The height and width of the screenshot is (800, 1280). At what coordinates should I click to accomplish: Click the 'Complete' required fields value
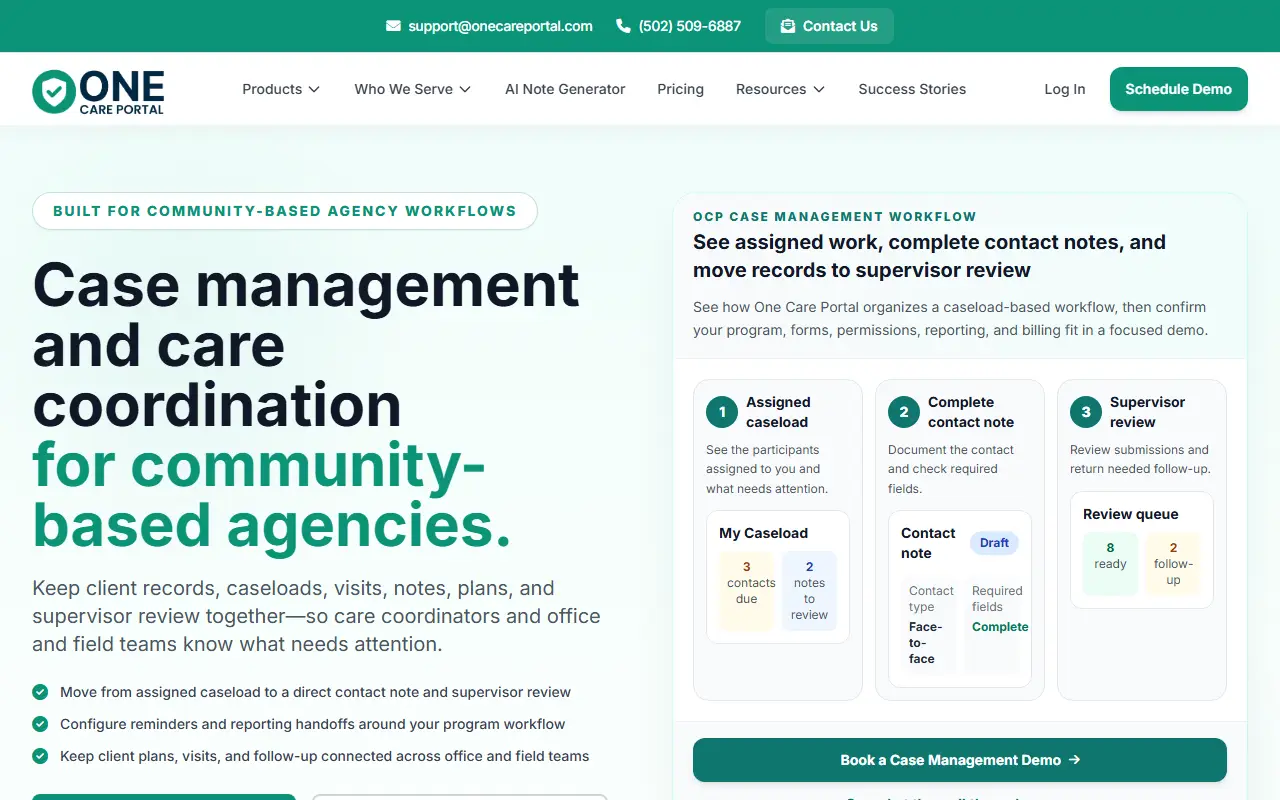[x=1000, y=627]
